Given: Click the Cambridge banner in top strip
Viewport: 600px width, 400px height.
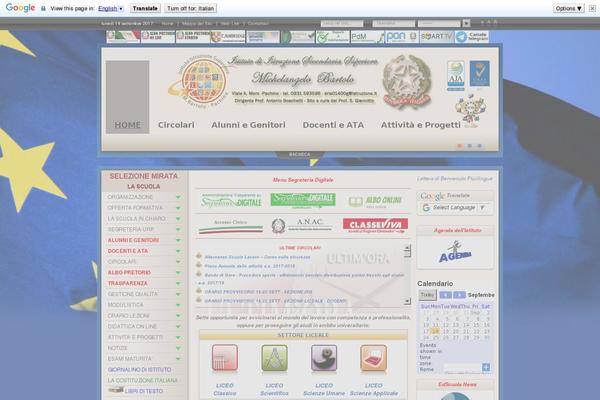Looking at the screenshot, I should coord(228,37).
